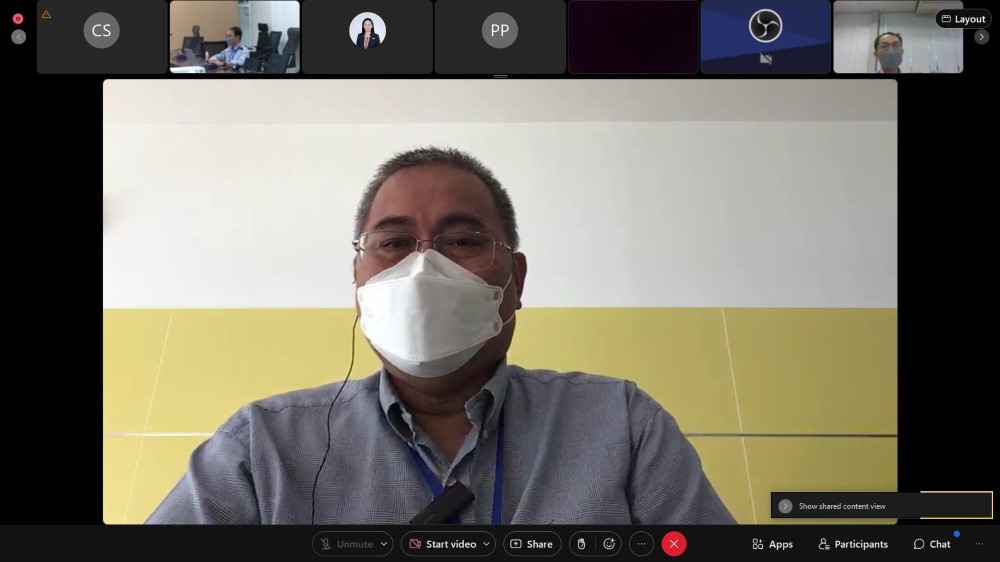Open the video options dropdown arrow
The height and width of the screenshot is (562, 1000).
click(487, 544)
